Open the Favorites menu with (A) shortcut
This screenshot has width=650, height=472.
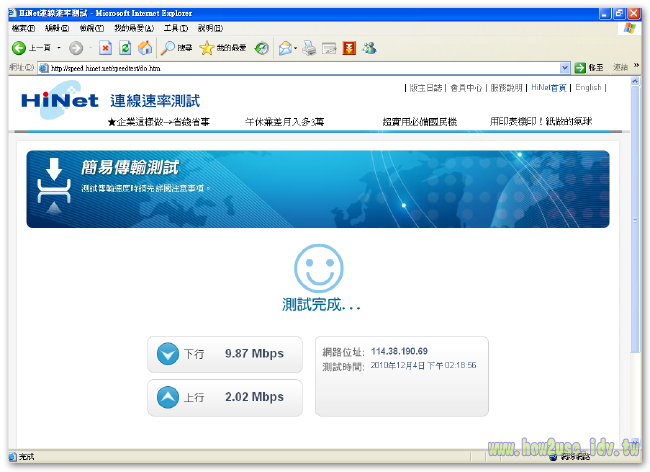[134, 28]
